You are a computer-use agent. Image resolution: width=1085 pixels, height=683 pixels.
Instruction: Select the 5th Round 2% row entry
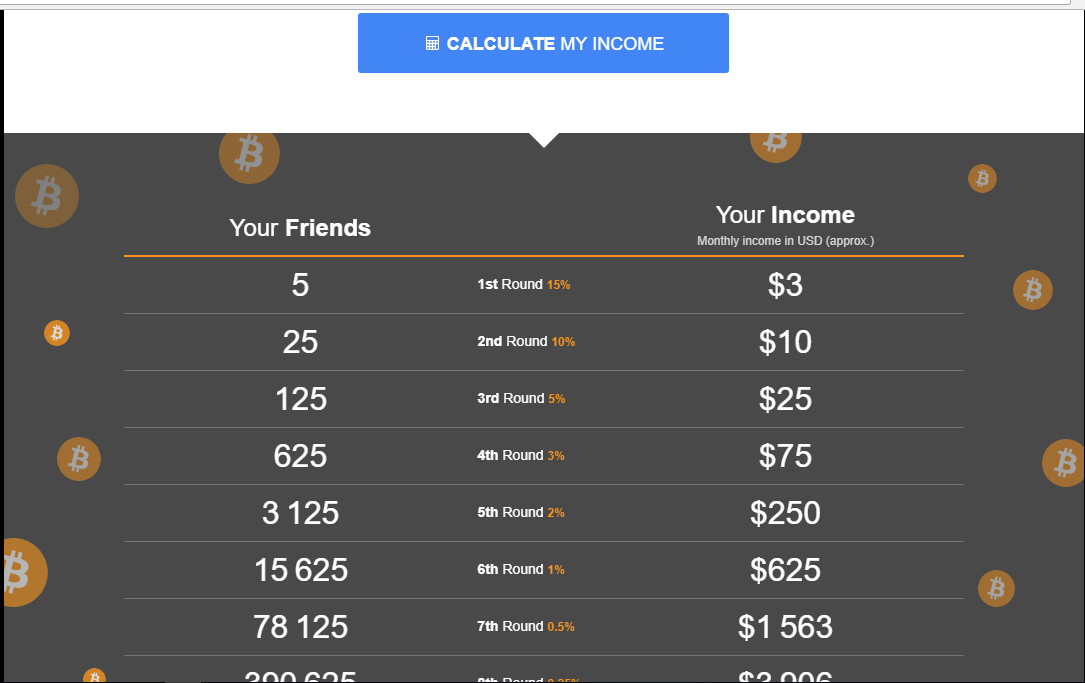click(x=524, y=512)
